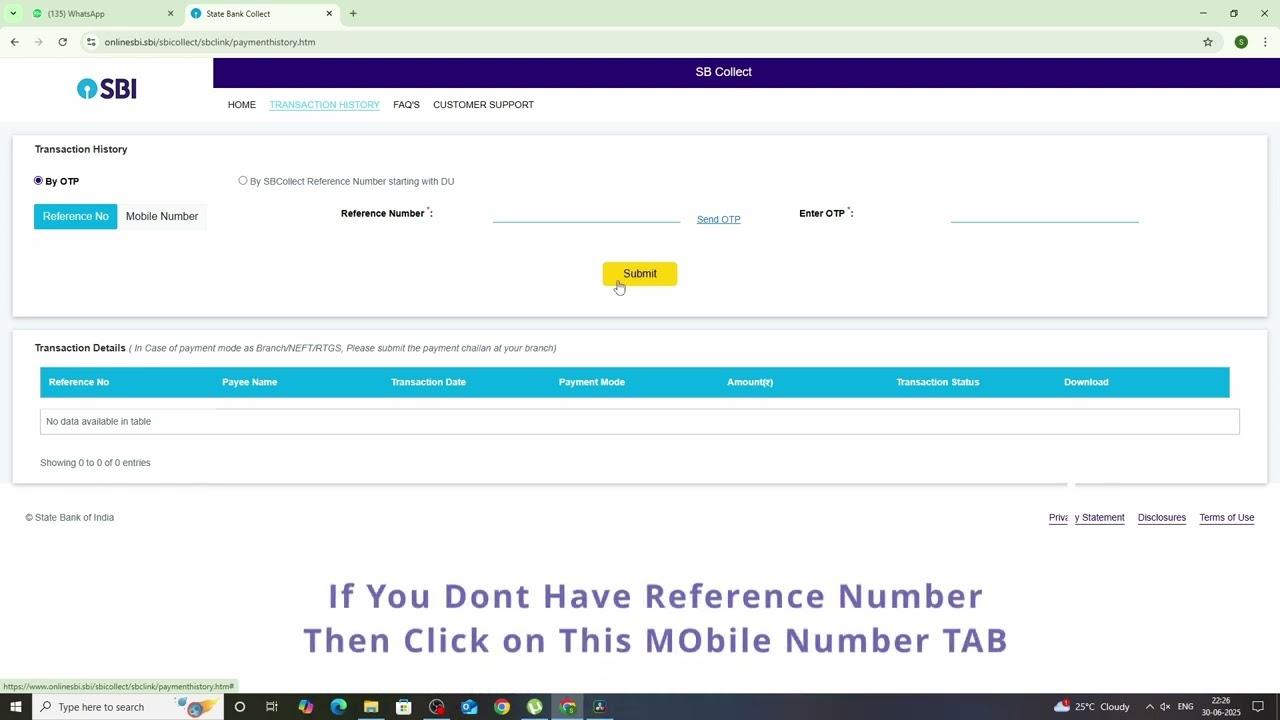Open DaVinci Resolve from the taskbar
Viewport: 1280px width, 720px height.
point(600,707)
